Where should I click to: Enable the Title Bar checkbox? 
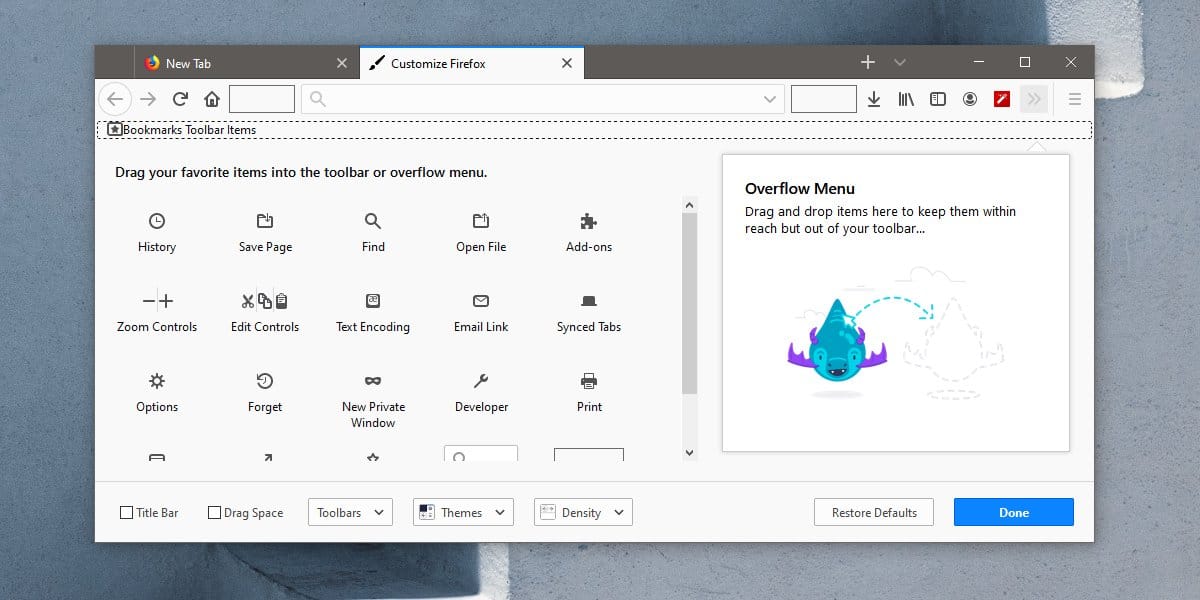pyautogui.click(x=126, y=513)
